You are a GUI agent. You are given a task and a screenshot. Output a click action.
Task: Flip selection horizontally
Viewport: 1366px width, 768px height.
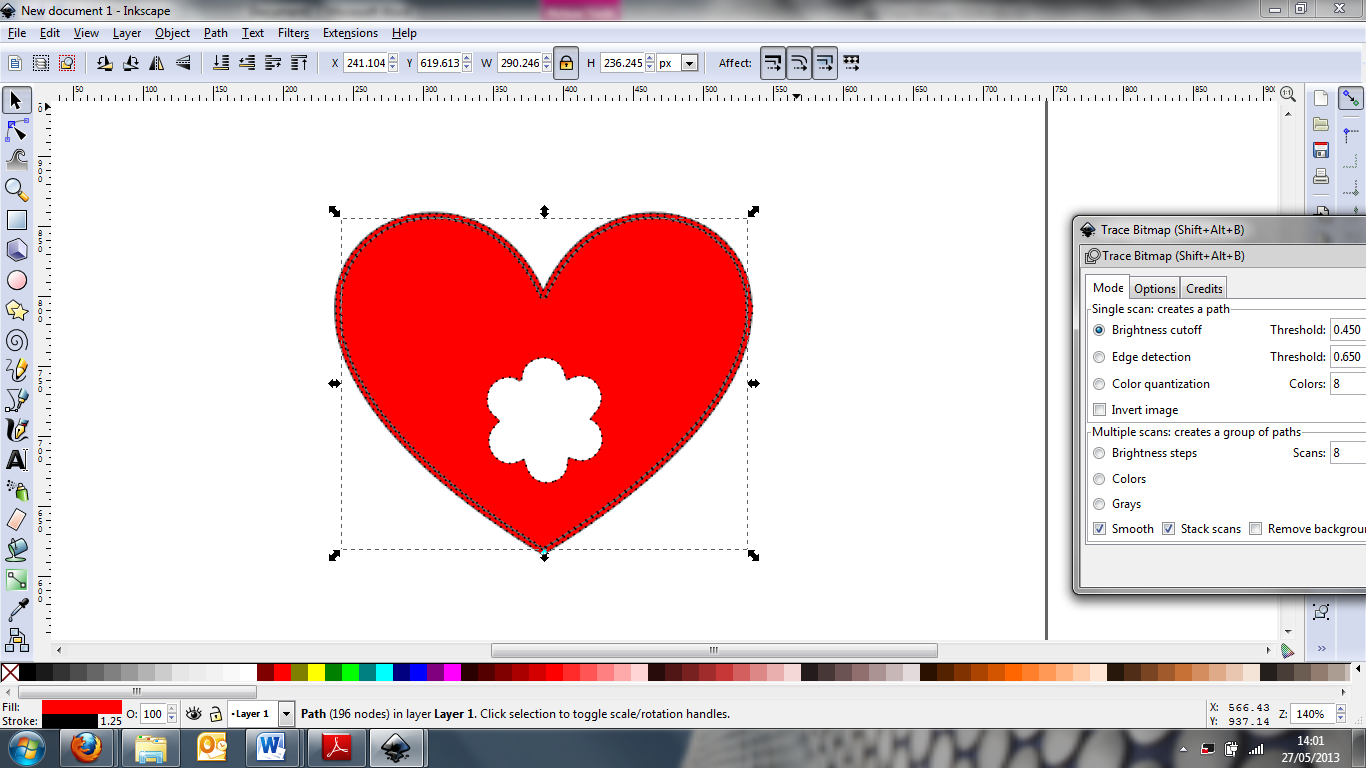pos(157,63)
